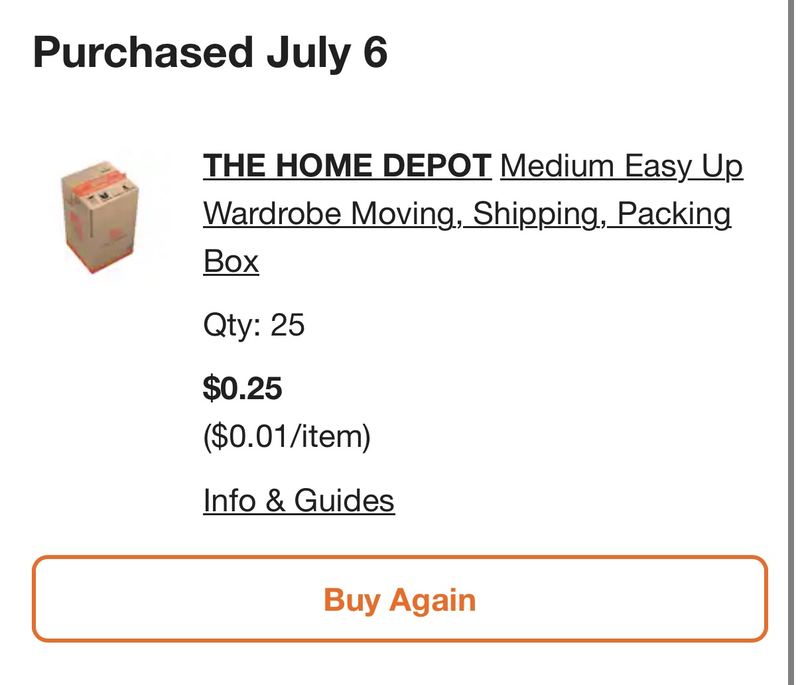800x685 pixels.
Task: Click the word Box ending the title
Action: [x=231, y=262]
